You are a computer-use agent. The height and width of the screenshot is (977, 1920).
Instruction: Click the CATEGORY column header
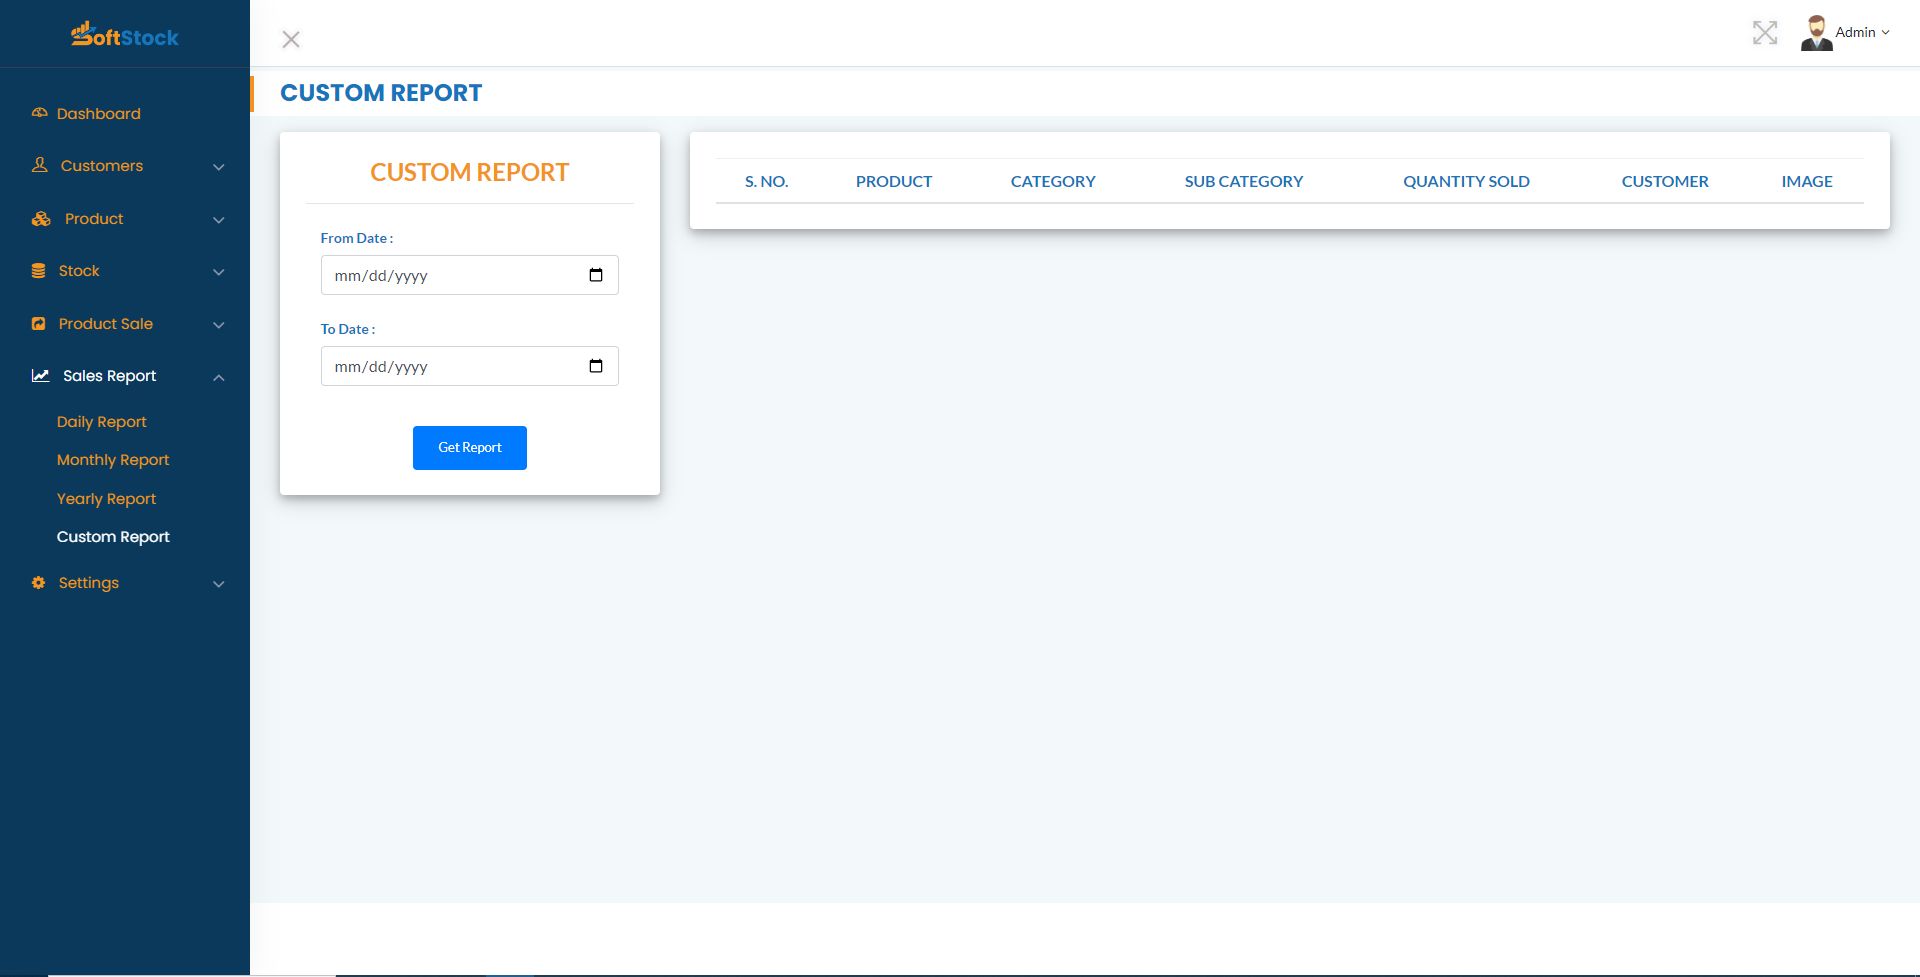[1053, 181]
